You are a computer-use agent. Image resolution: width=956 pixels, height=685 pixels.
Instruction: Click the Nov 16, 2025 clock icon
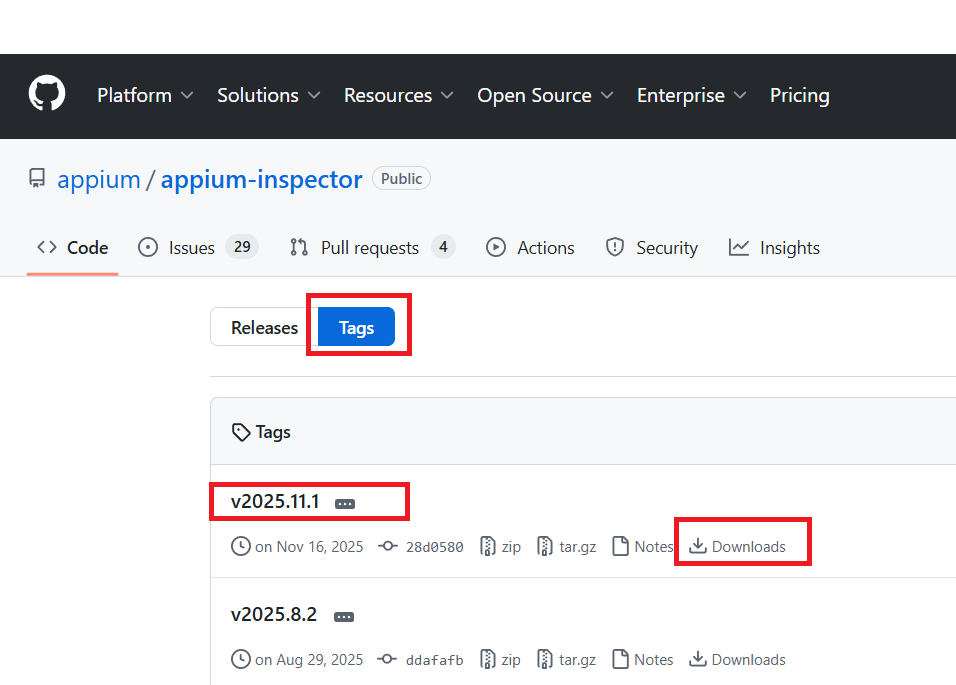pos(241,546)
